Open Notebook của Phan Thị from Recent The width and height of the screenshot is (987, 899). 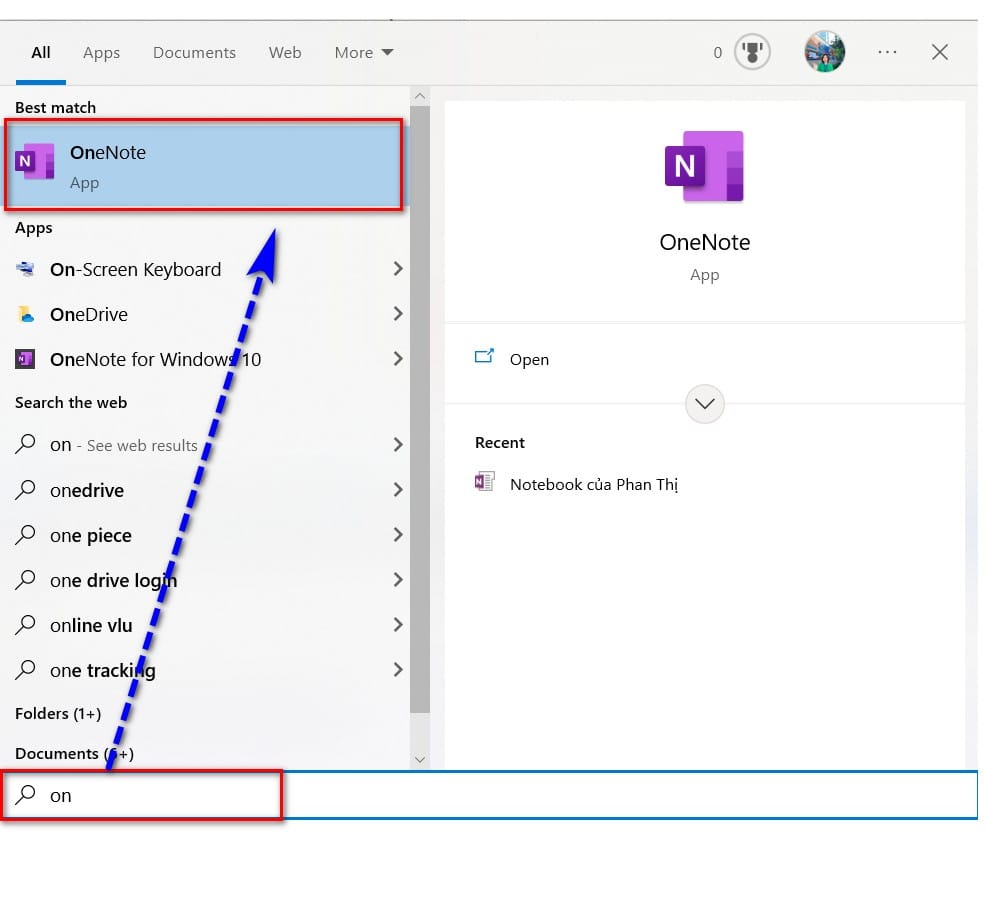click(x=594, y=483)
